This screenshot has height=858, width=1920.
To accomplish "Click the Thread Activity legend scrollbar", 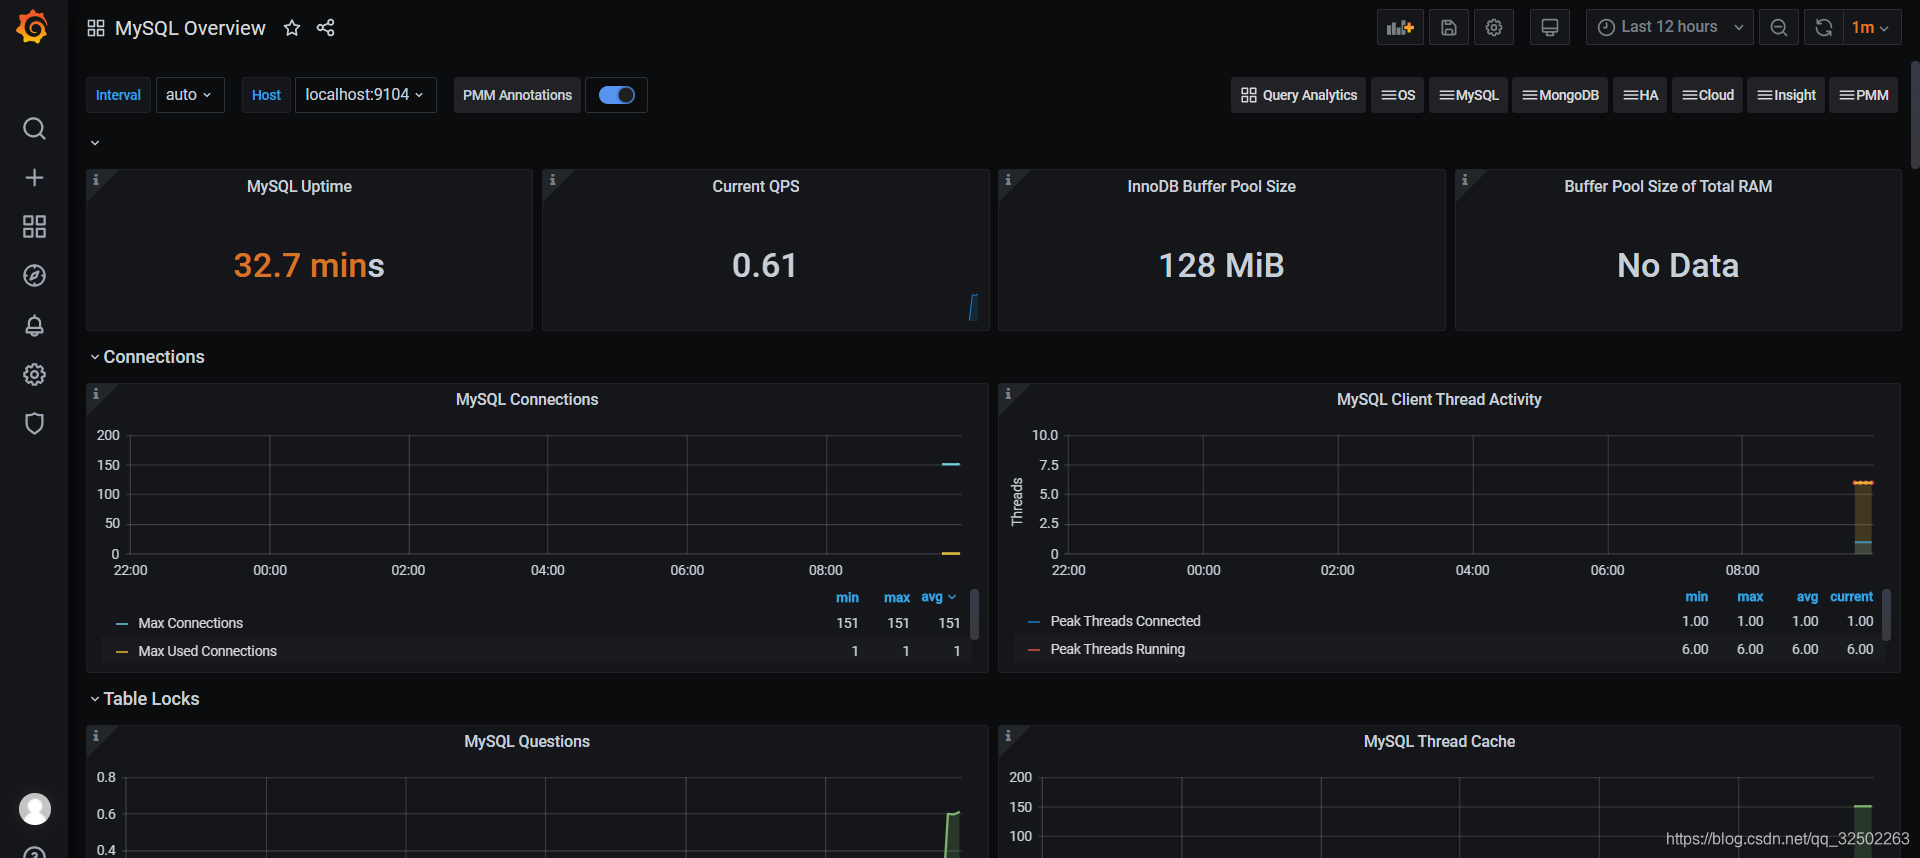I will click(1886, 614).
